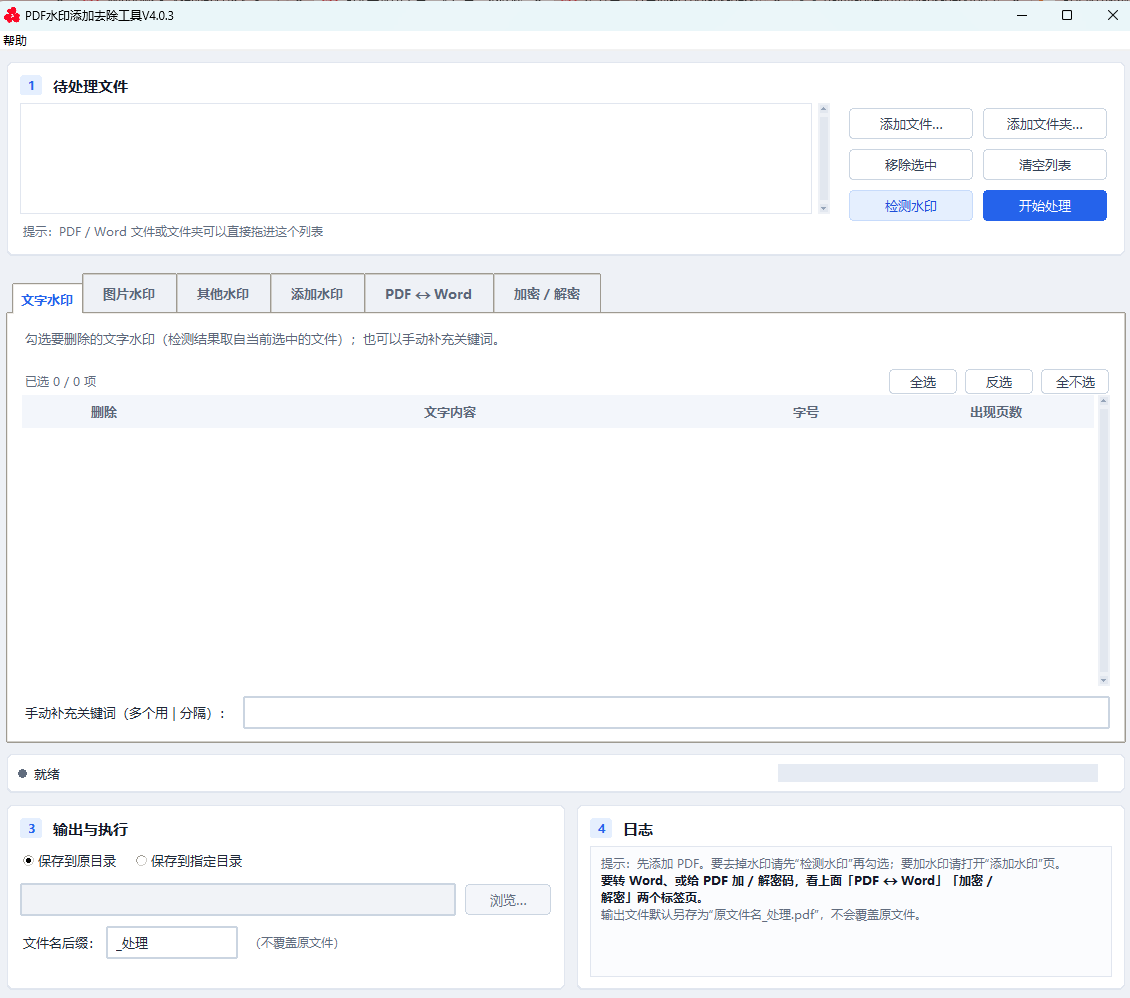Click the 文字内容 column header
Image resolution: width=1130 pixels, height=998 pixels.
pyautogui.click(x=450, y=412)
